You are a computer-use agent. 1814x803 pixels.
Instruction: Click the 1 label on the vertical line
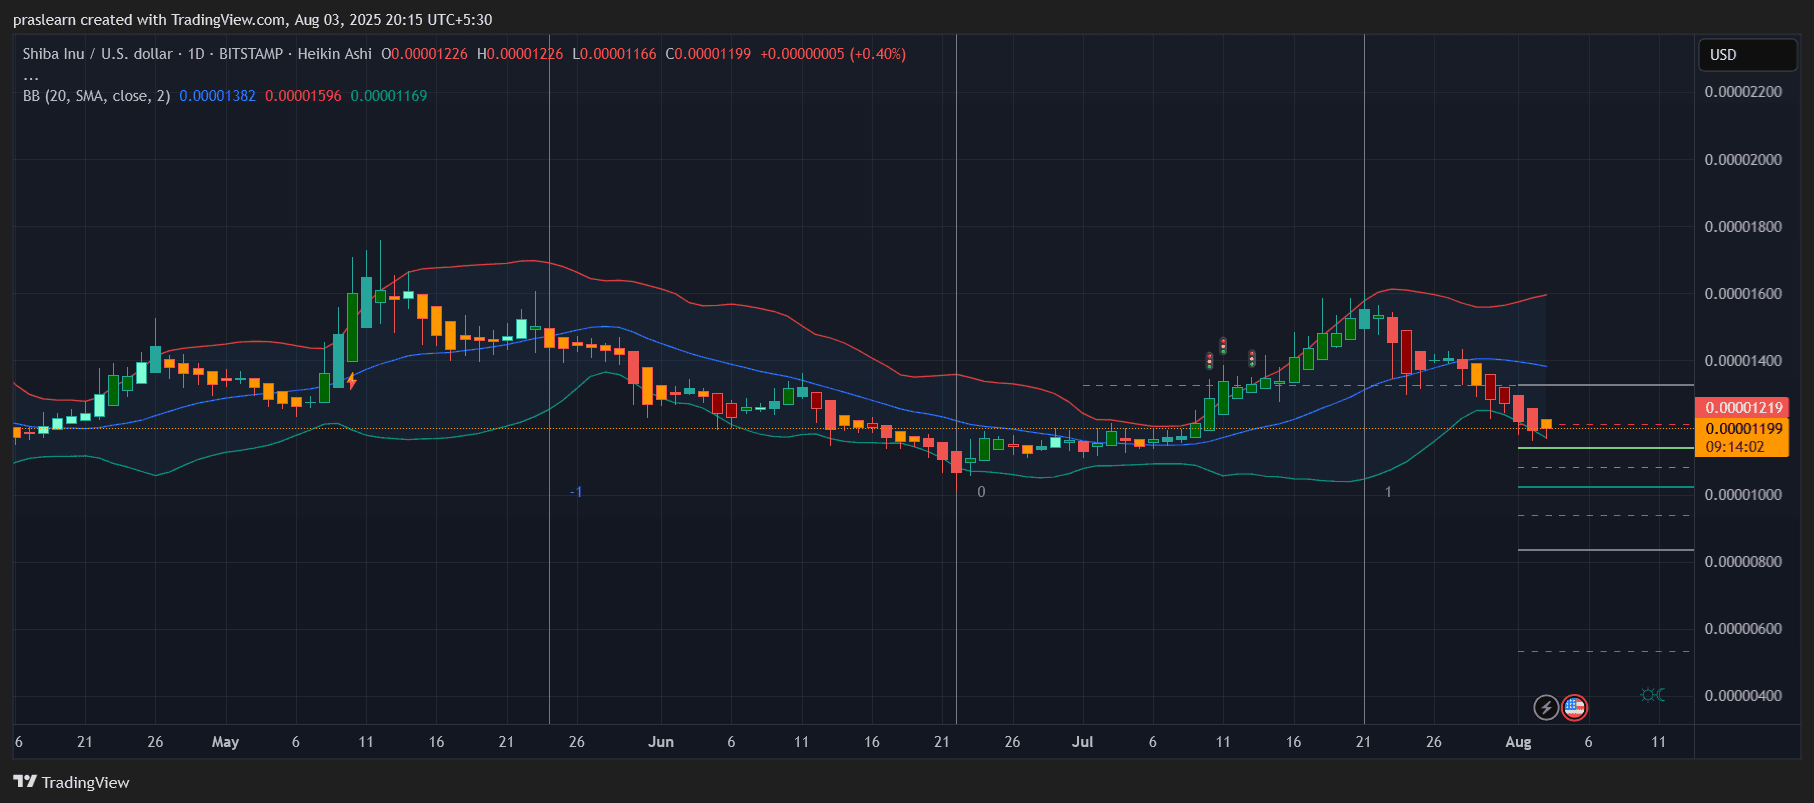1388,492
